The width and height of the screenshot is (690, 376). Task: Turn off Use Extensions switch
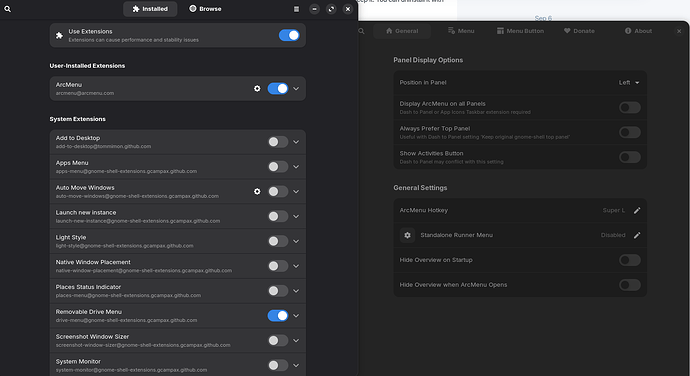point(289,35)
